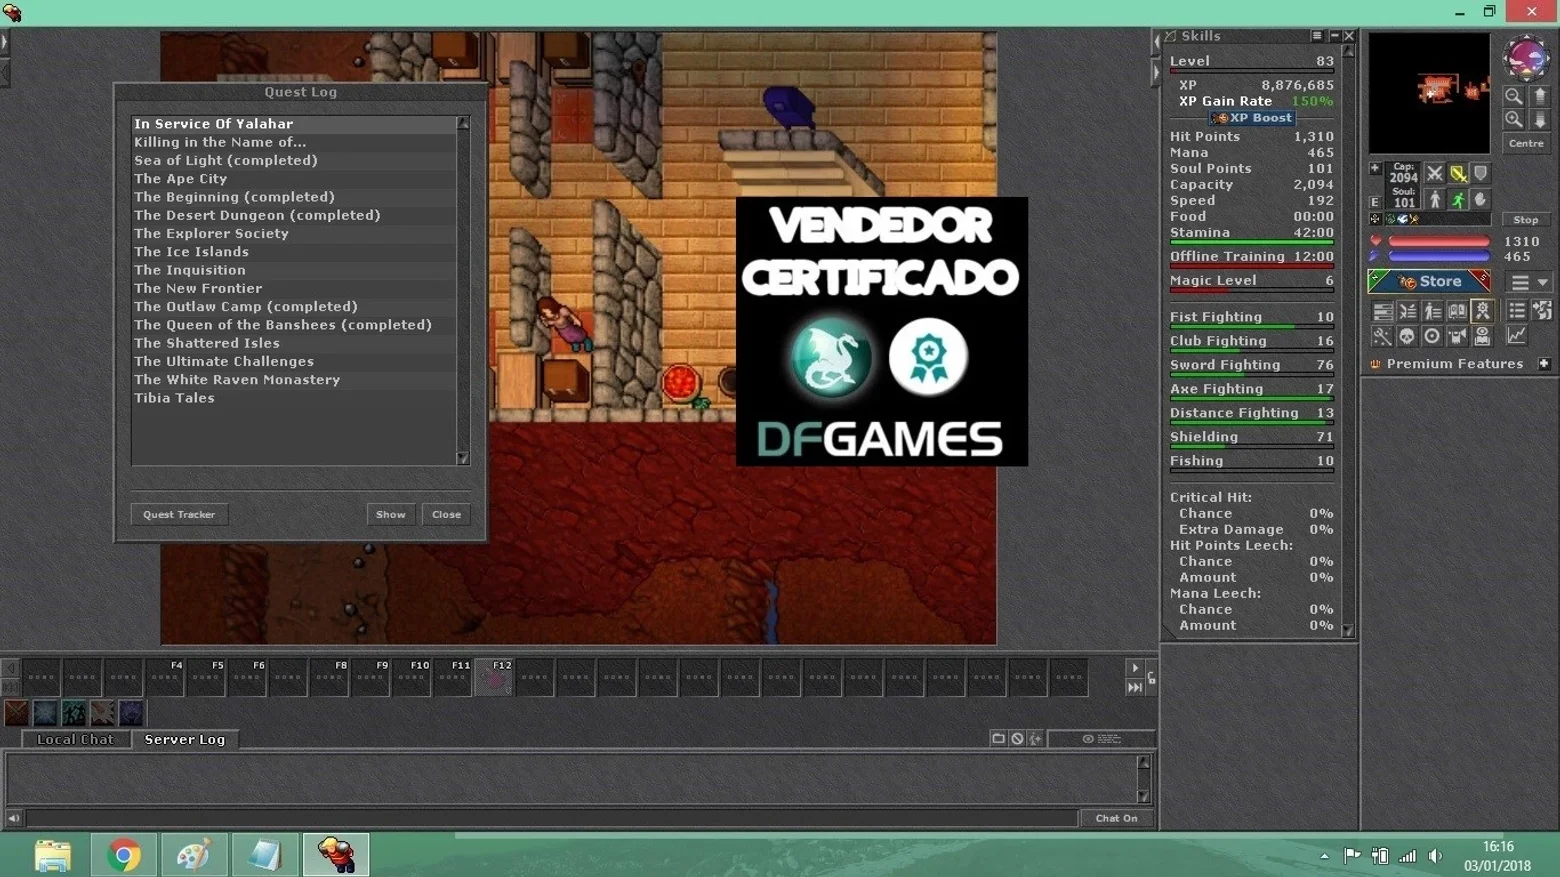Click the Stop button
This screenshot has height=877, width=1560.
[1525, 220]
